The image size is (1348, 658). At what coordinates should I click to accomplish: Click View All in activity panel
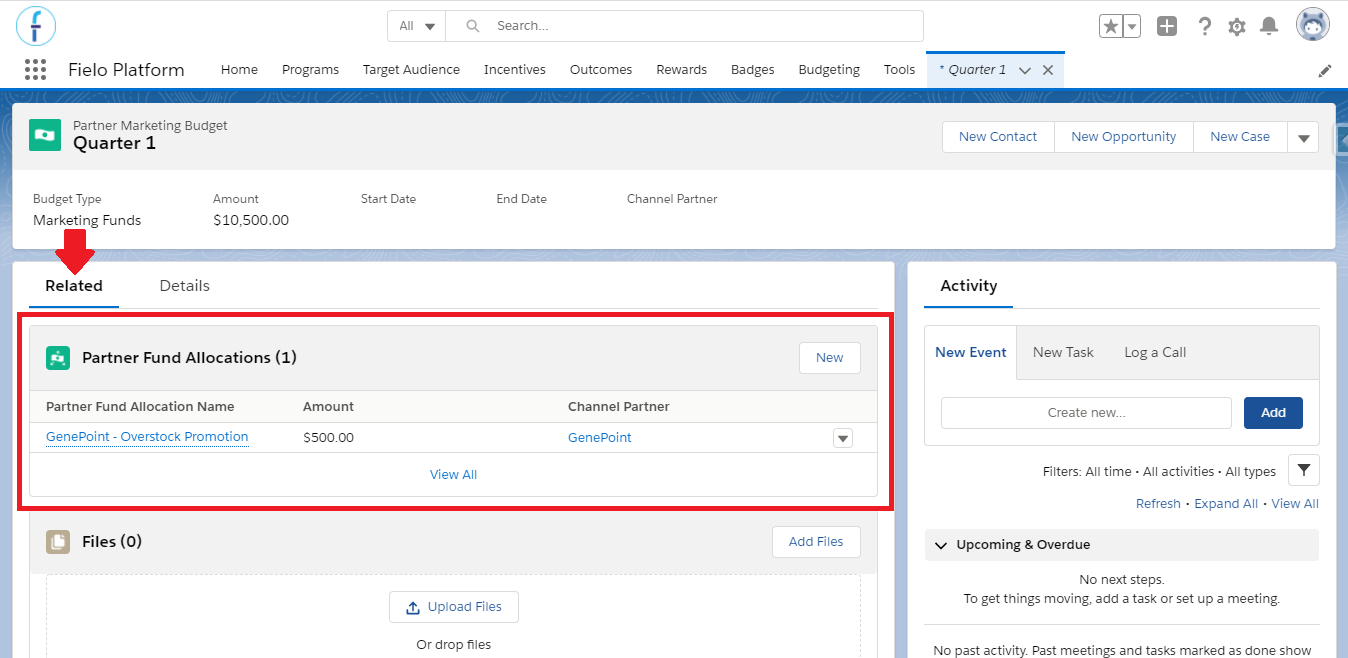click(x=1295, y=503)
